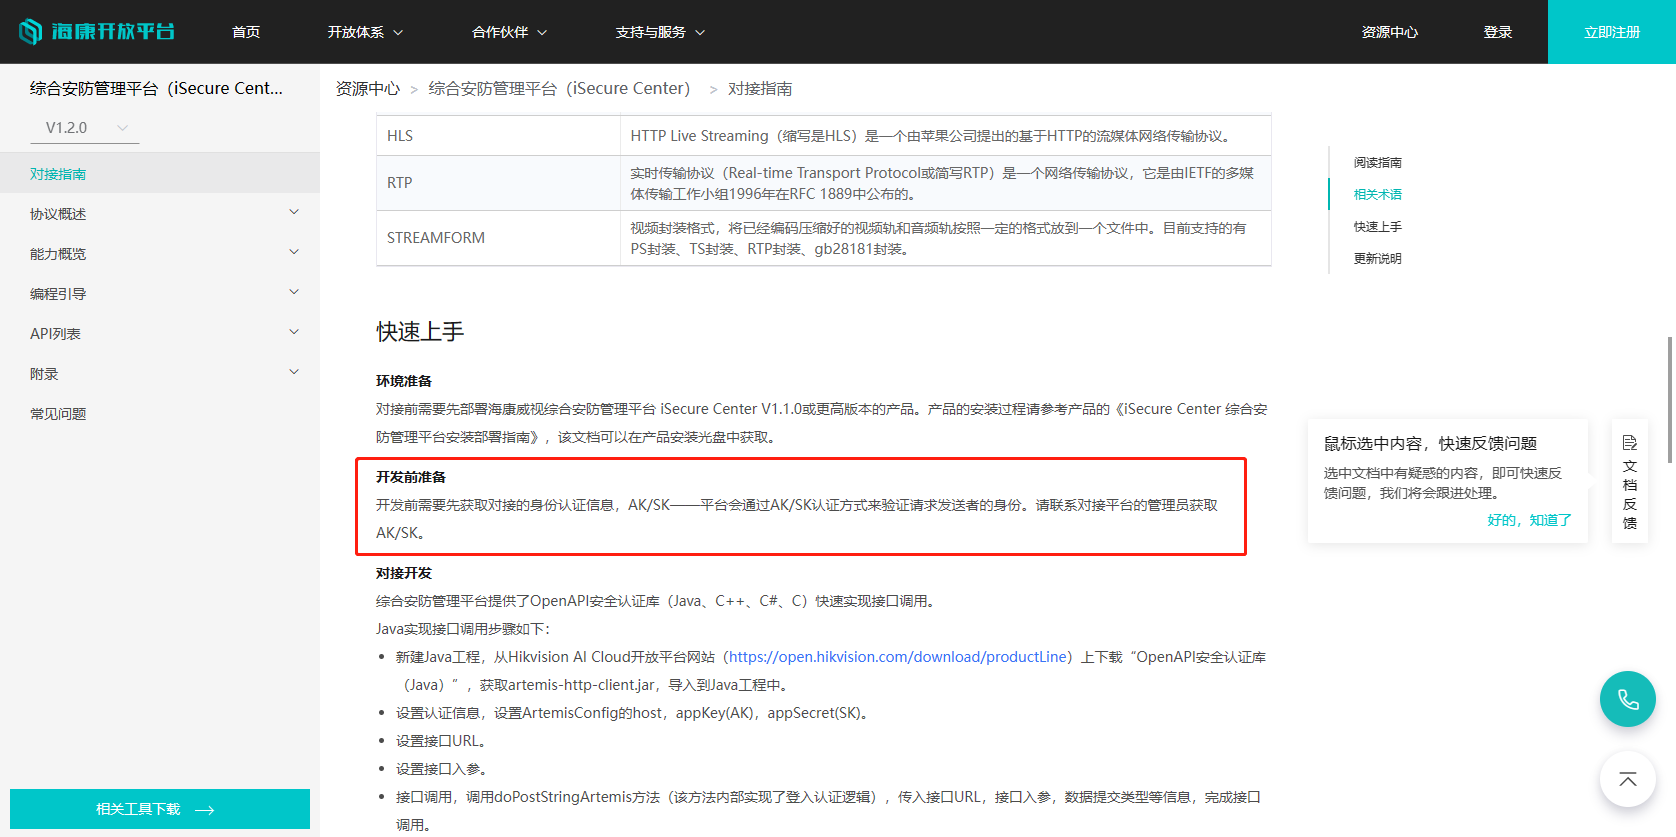Click the 环境准备 subheading
This screenshot has height=837, width=1676.
(404, 381)
